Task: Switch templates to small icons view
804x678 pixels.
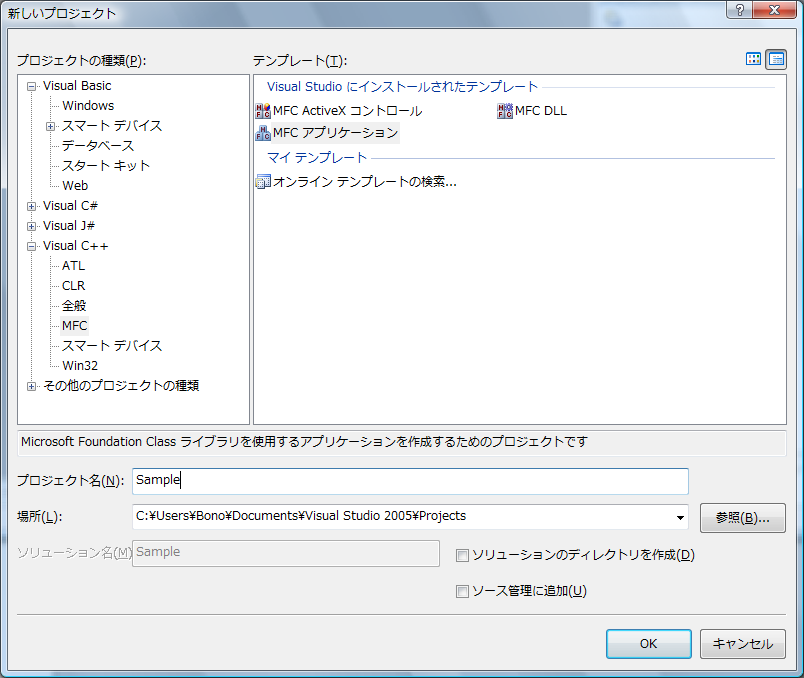Action: pos(776,59)
